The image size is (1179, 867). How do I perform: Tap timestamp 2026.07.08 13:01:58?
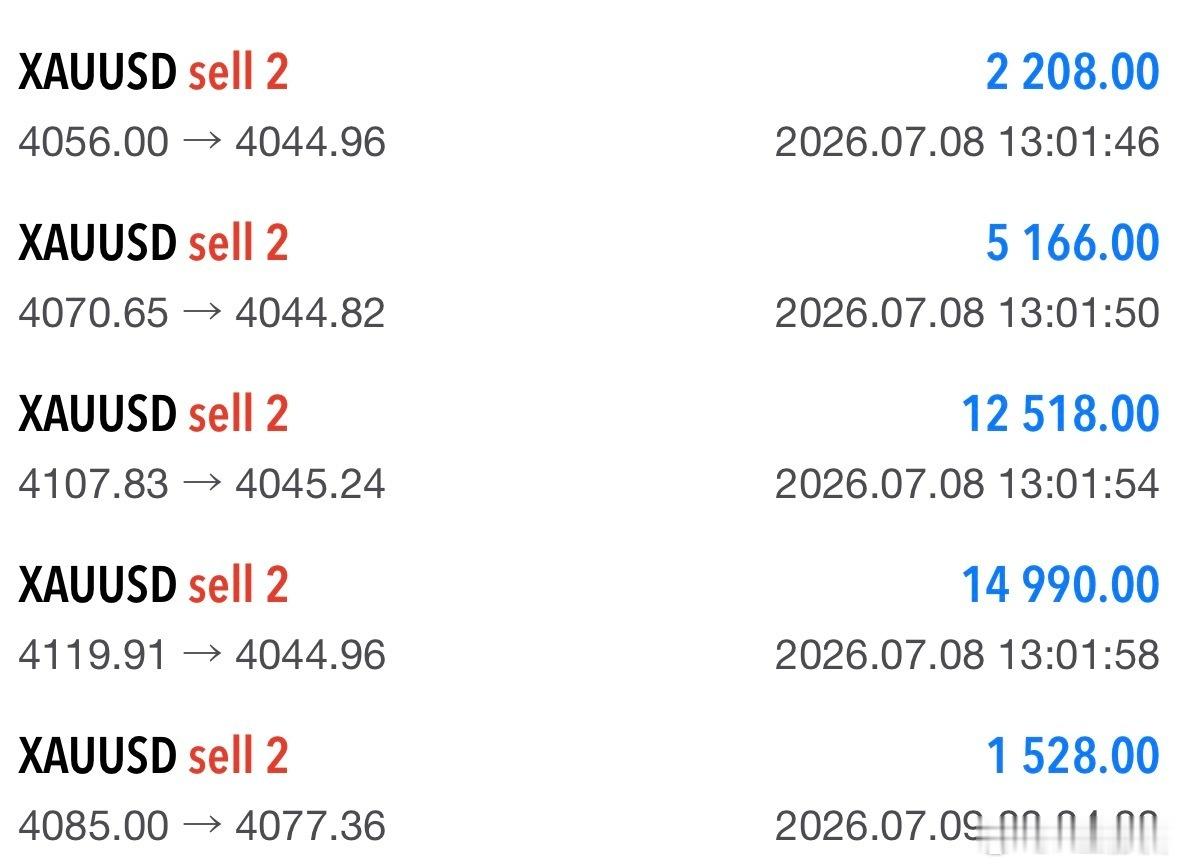tap(967, 654)
